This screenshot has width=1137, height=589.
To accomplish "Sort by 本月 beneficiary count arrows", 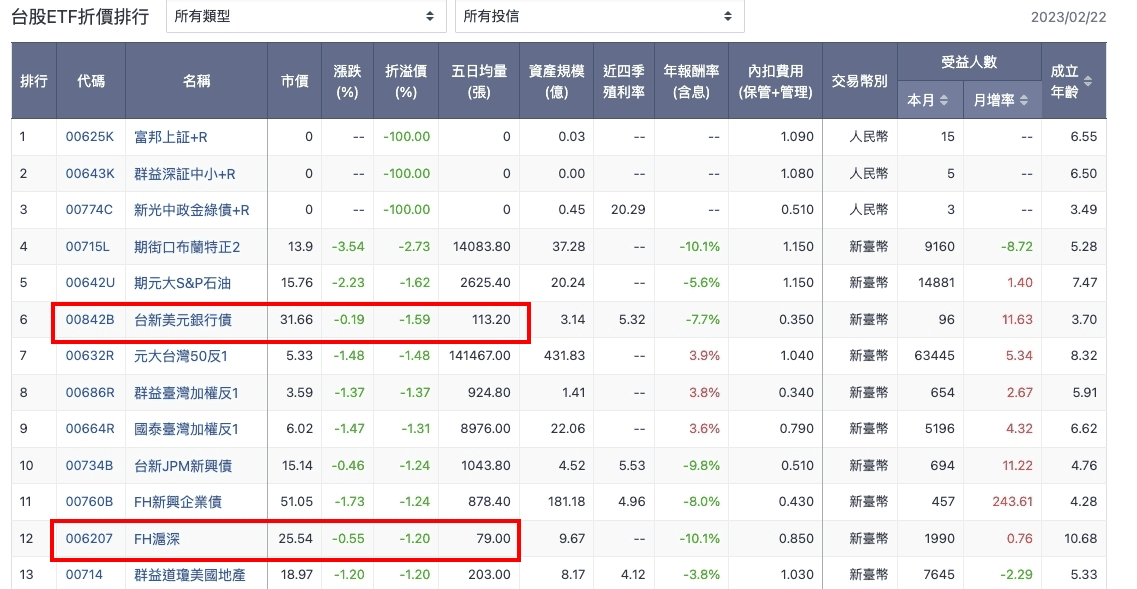I will click(x=943, y=101).
